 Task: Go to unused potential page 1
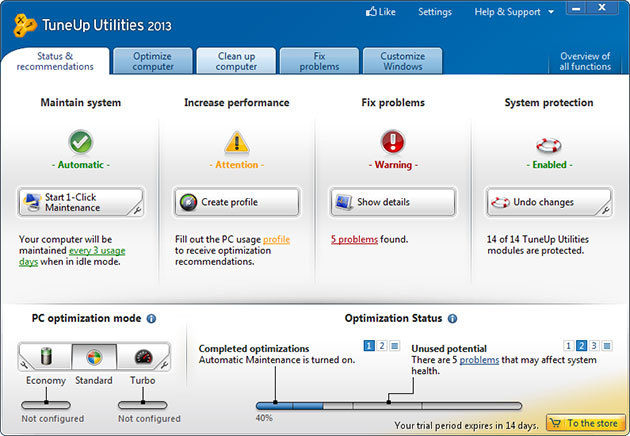[x=568, y=345]
